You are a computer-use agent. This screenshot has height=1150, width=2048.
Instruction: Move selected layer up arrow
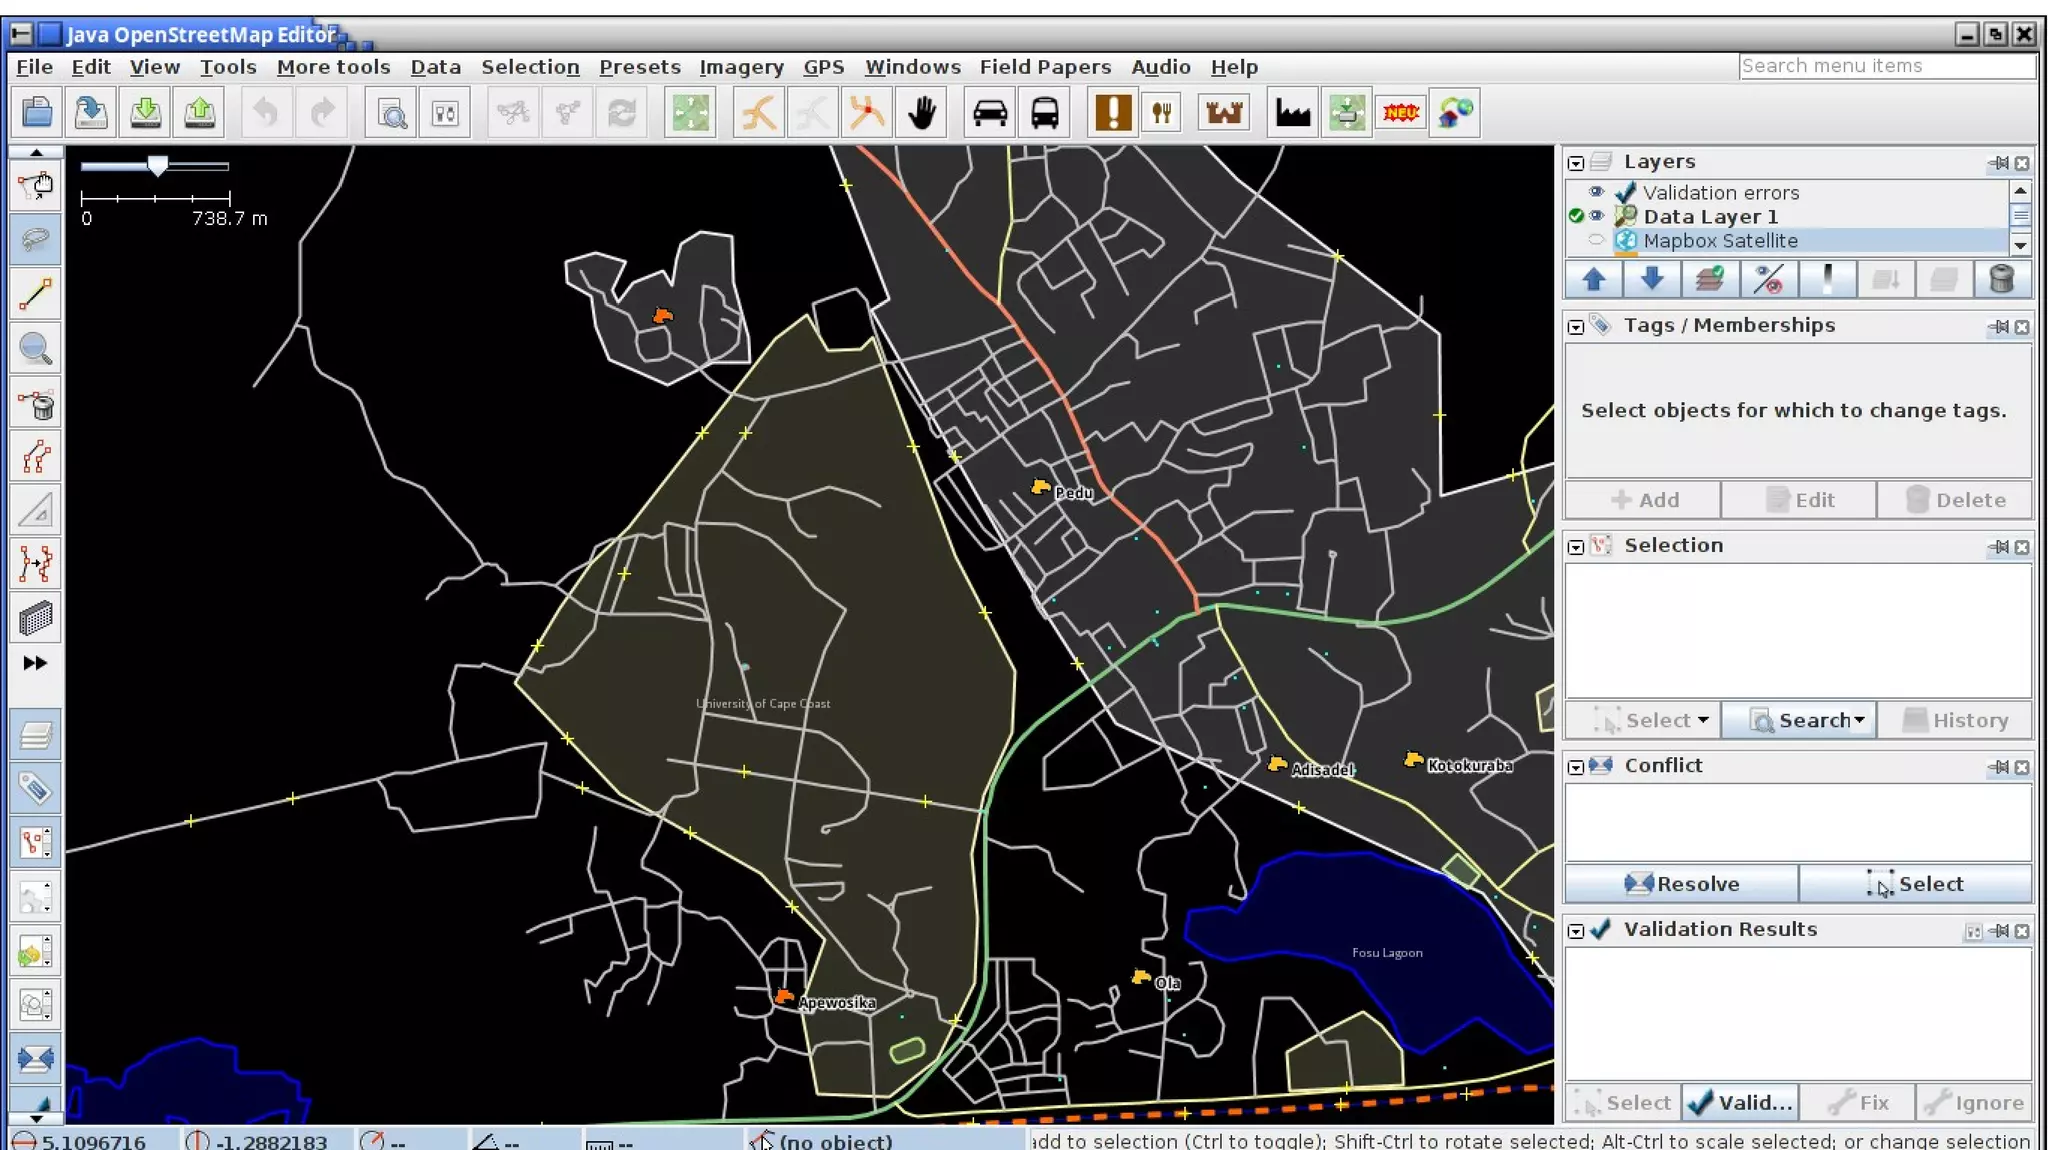(1594, 279)
